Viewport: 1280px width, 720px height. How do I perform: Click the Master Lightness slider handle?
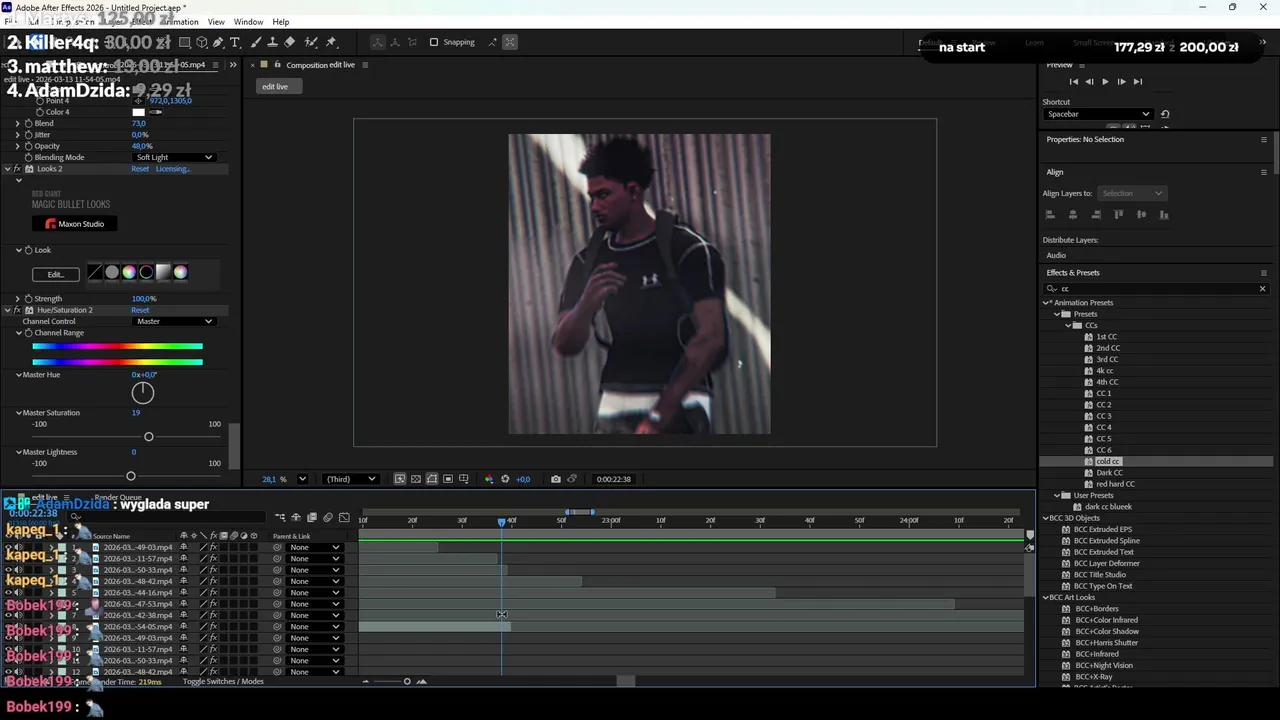(130, 476)
